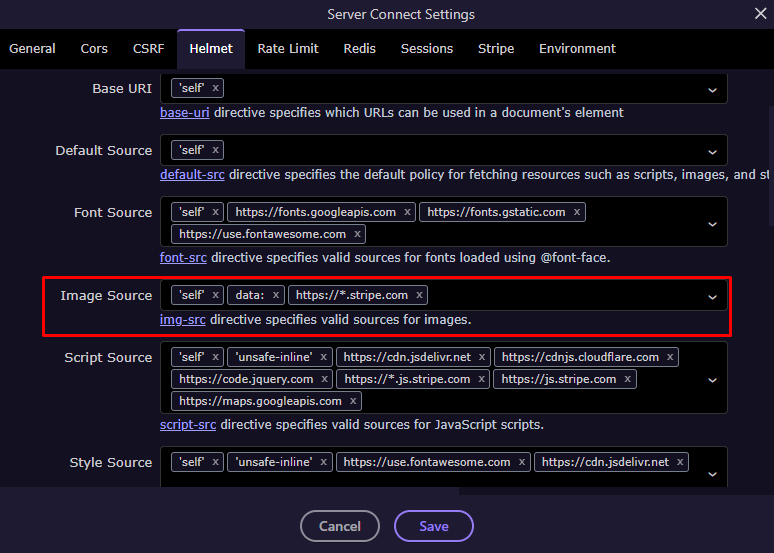
Task: Switch to the Cors tab
Action: [95, 48]
